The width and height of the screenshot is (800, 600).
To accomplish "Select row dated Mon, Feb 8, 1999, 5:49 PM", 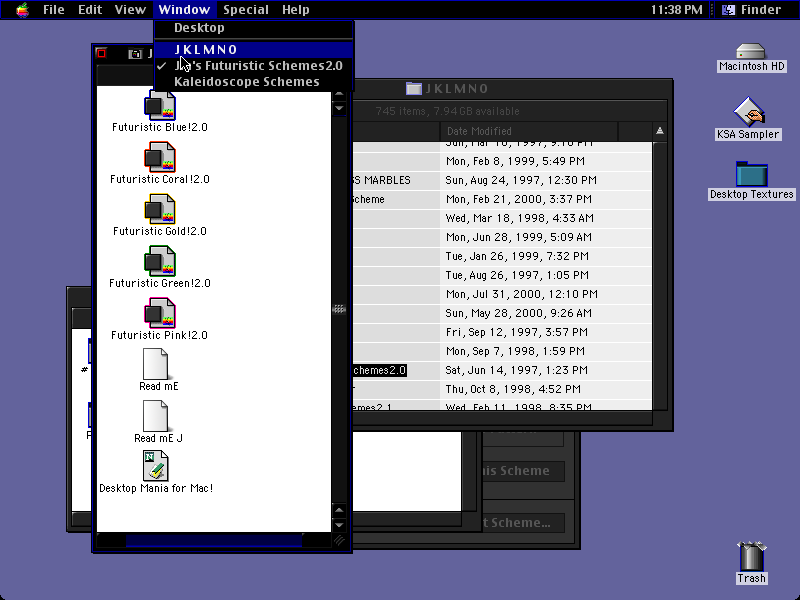I will (502, 161).
